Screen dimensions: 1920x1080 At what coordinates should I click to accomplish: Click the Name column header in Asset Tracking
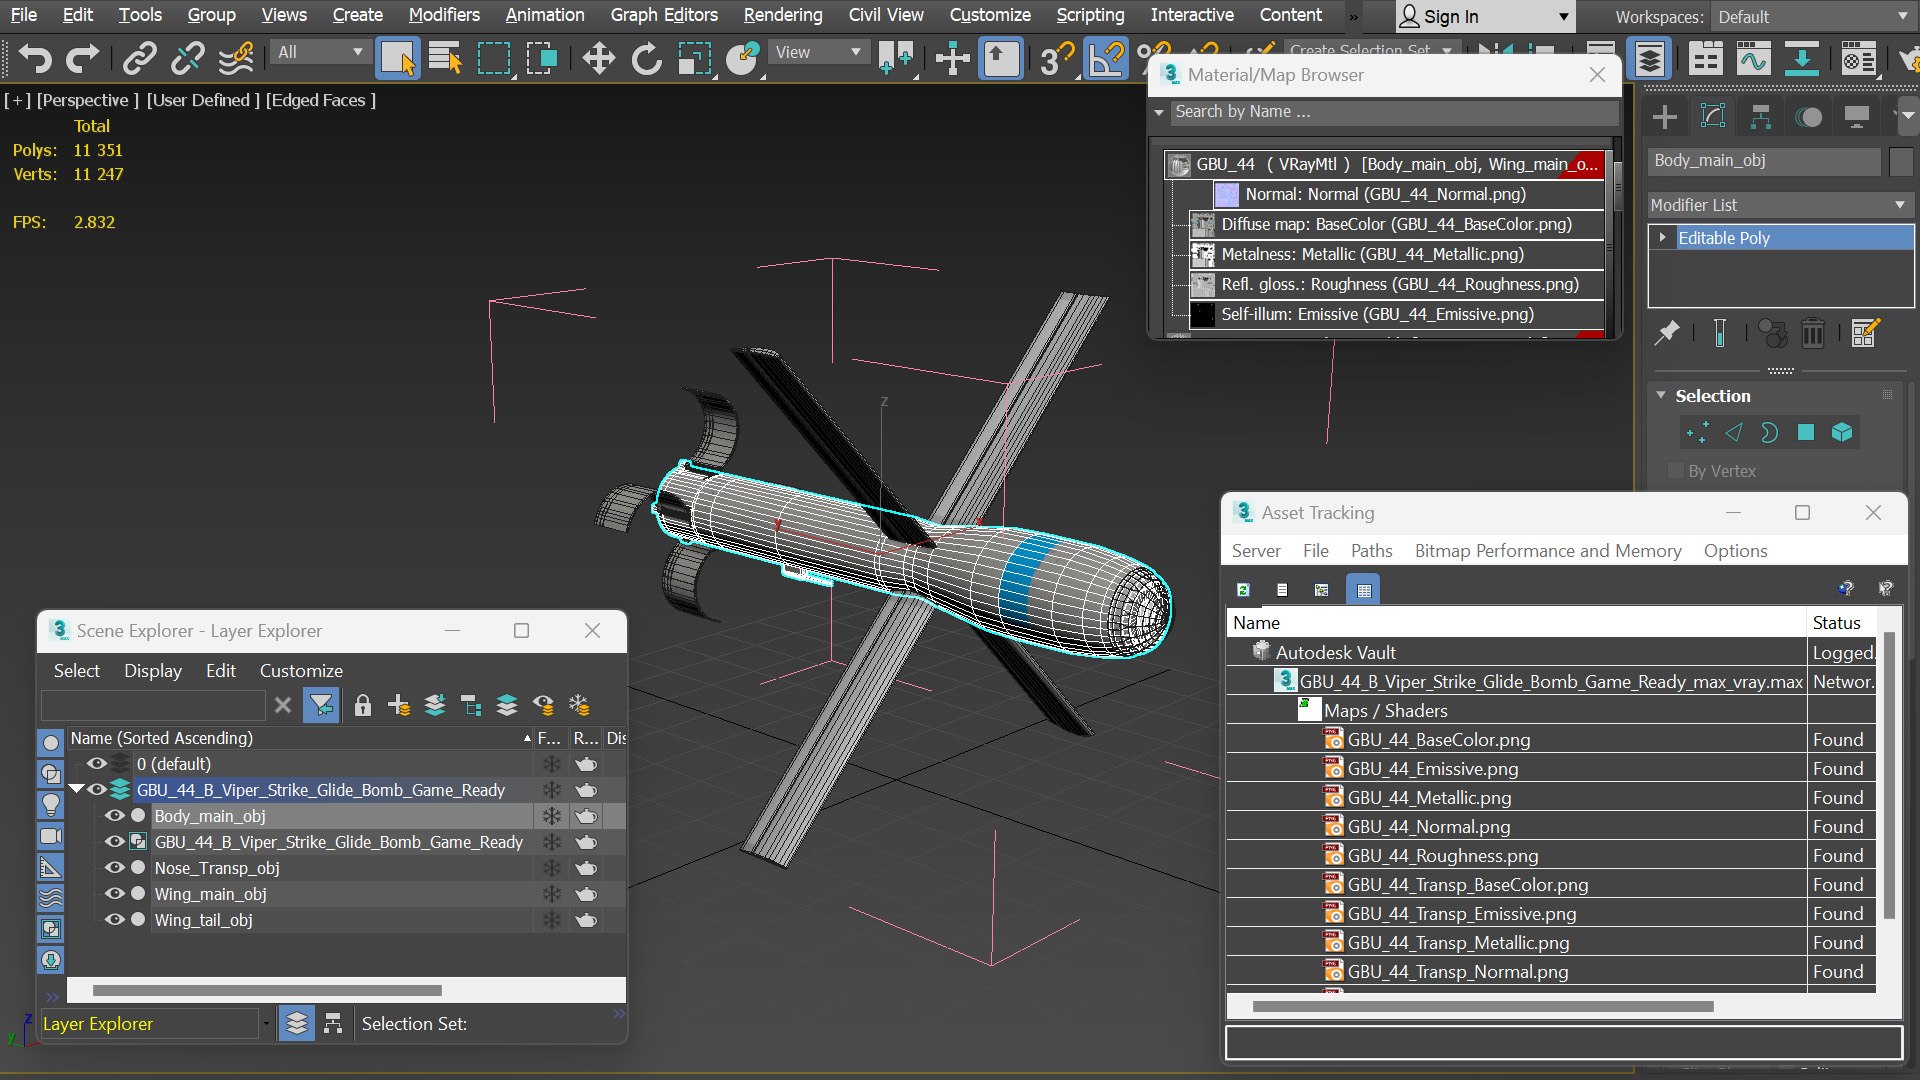(1515, 622)
